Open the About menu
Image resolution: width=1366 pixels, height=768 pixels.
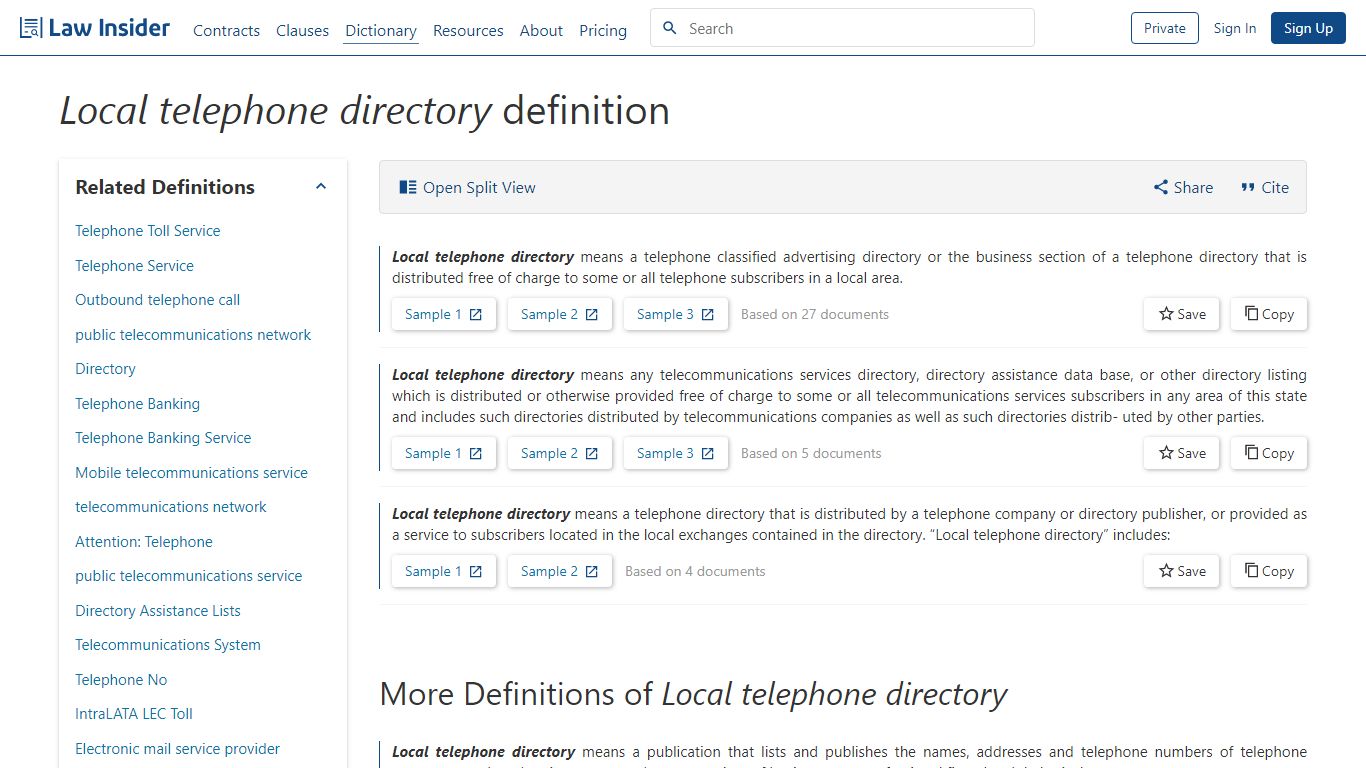tap(541, 30)
